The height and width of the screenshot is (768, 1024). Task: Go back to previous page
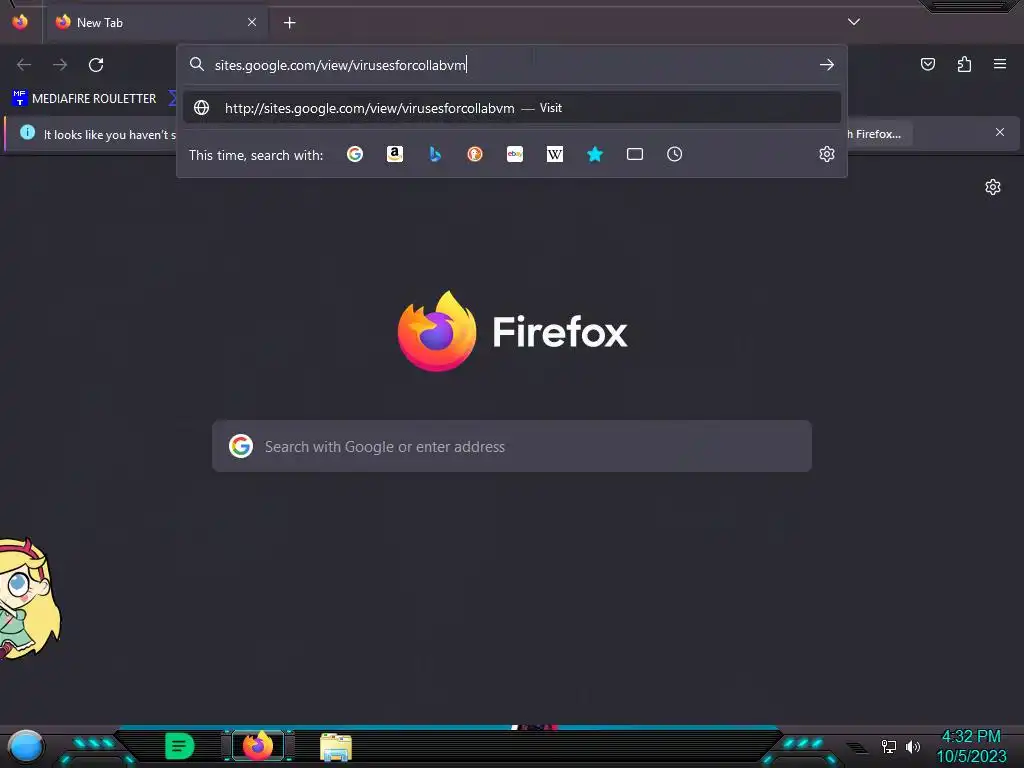click(24, 65)
